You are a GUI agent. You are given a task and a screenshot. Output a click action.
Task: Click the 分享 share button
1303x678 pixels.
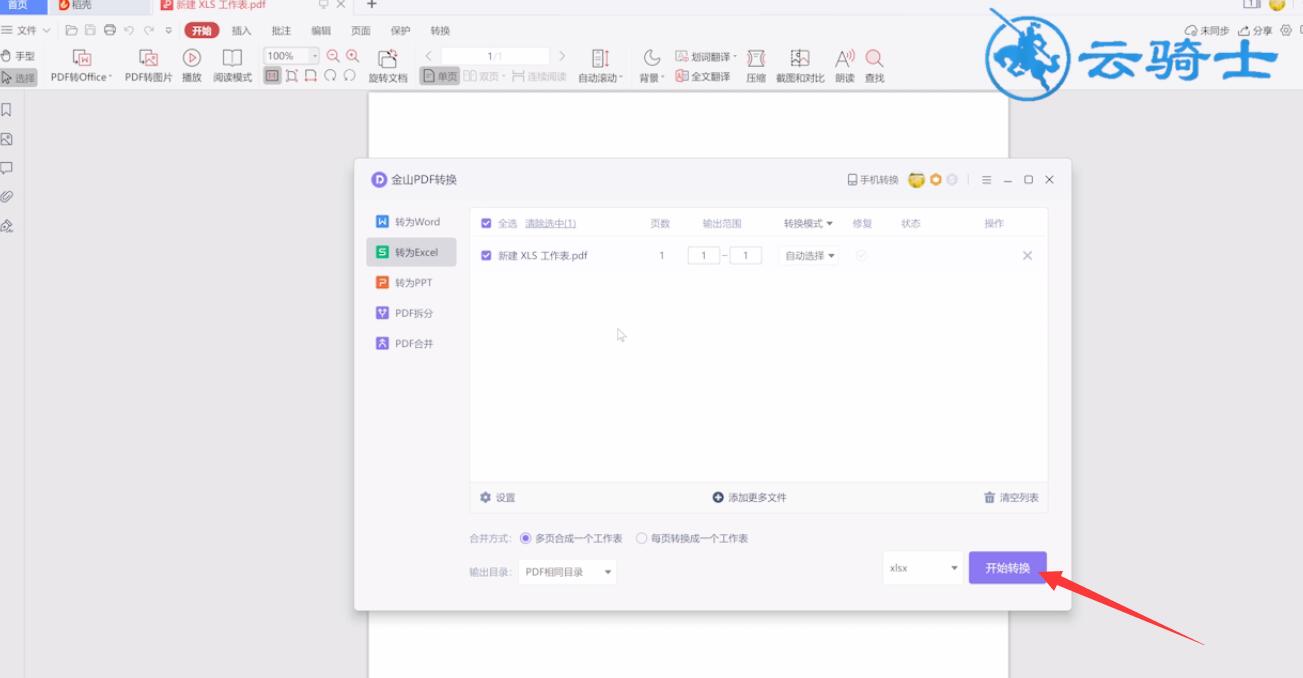pos(1255,31)
